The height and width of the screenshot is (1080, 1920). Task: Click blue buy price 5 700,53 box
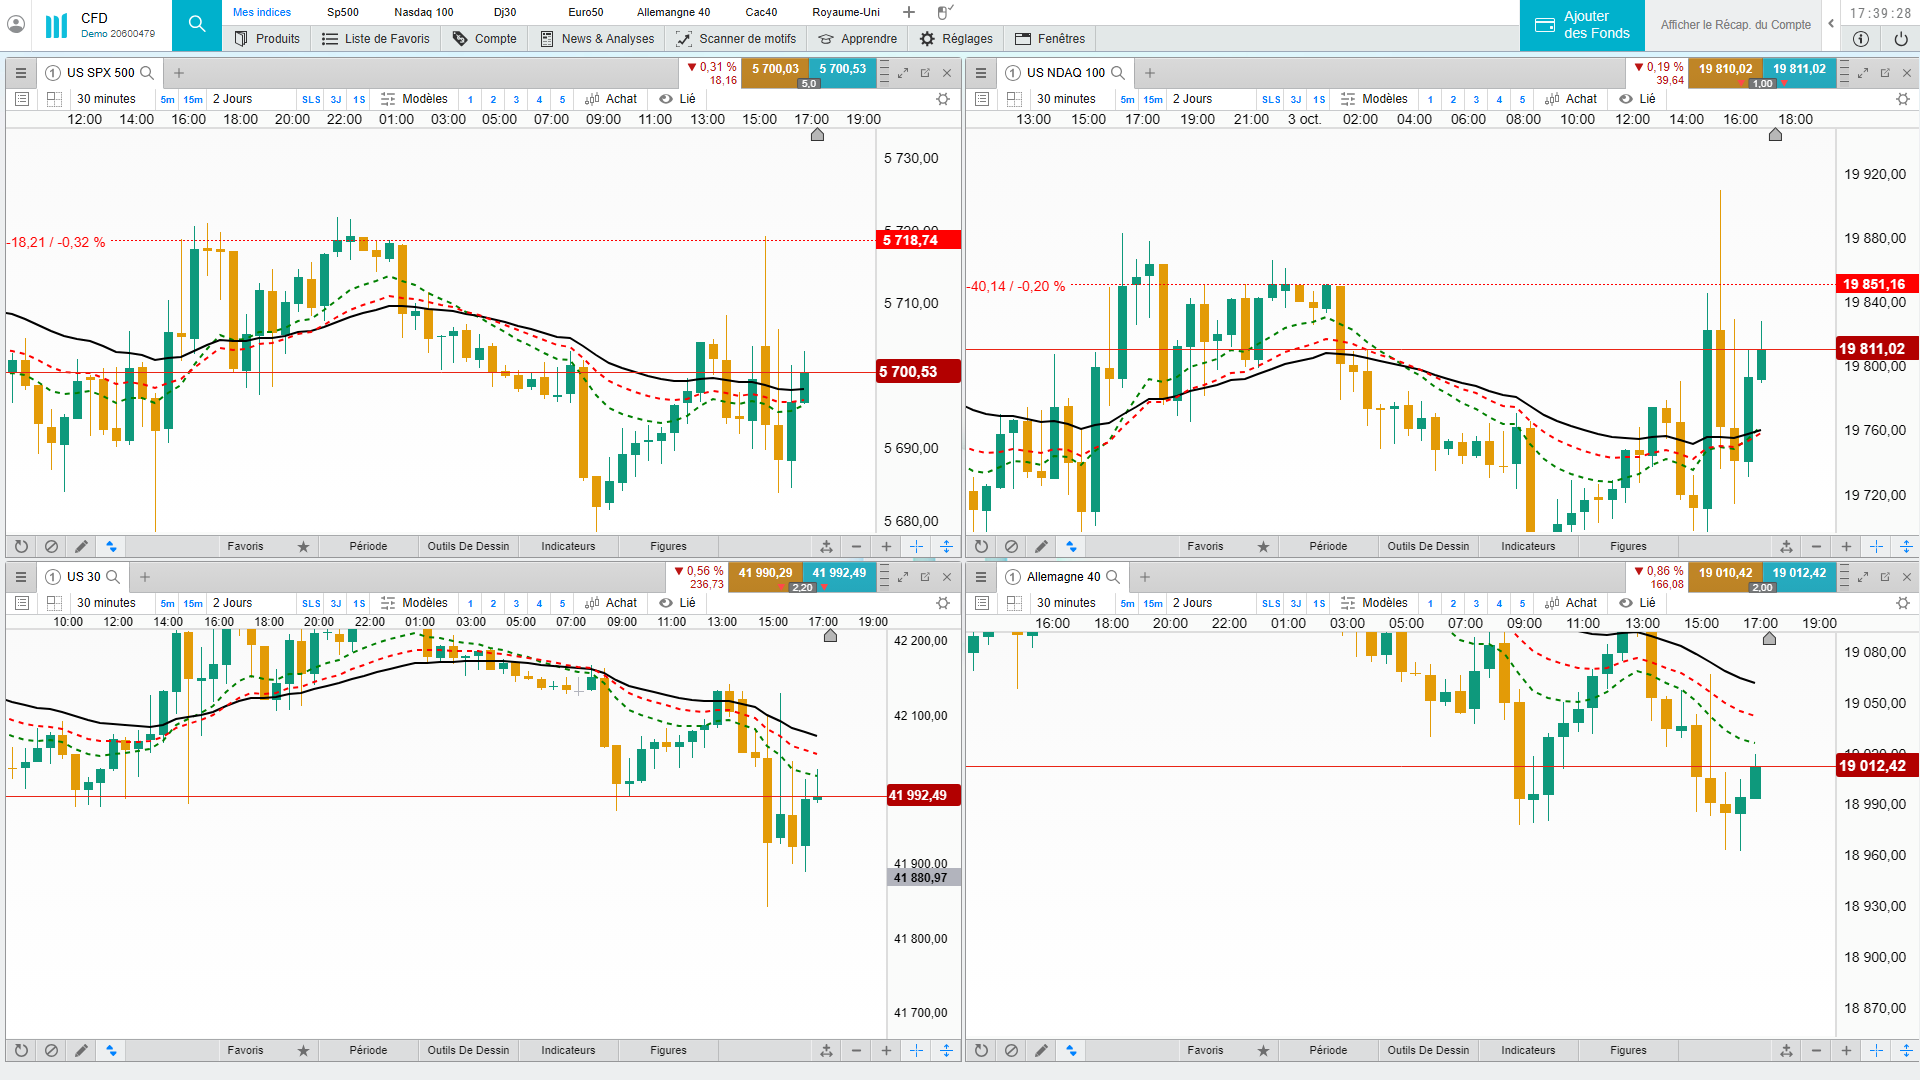tap(842, 69)
